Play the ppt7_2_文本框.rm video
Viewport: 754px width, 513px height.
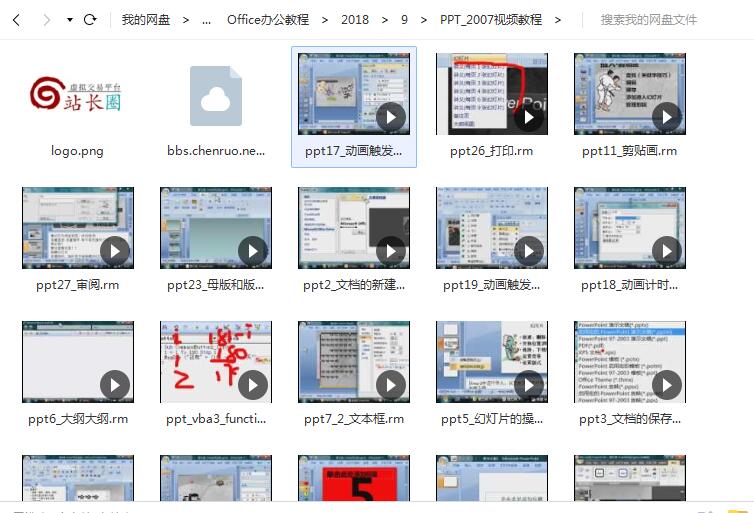click(390, 385)
